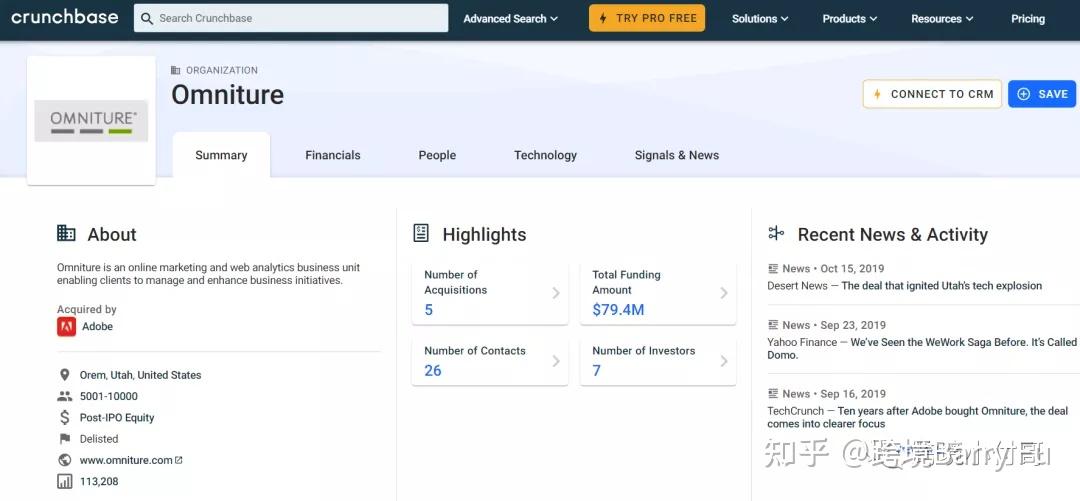
Task: Click the Recent News & Activity icon
Action: 776,234
